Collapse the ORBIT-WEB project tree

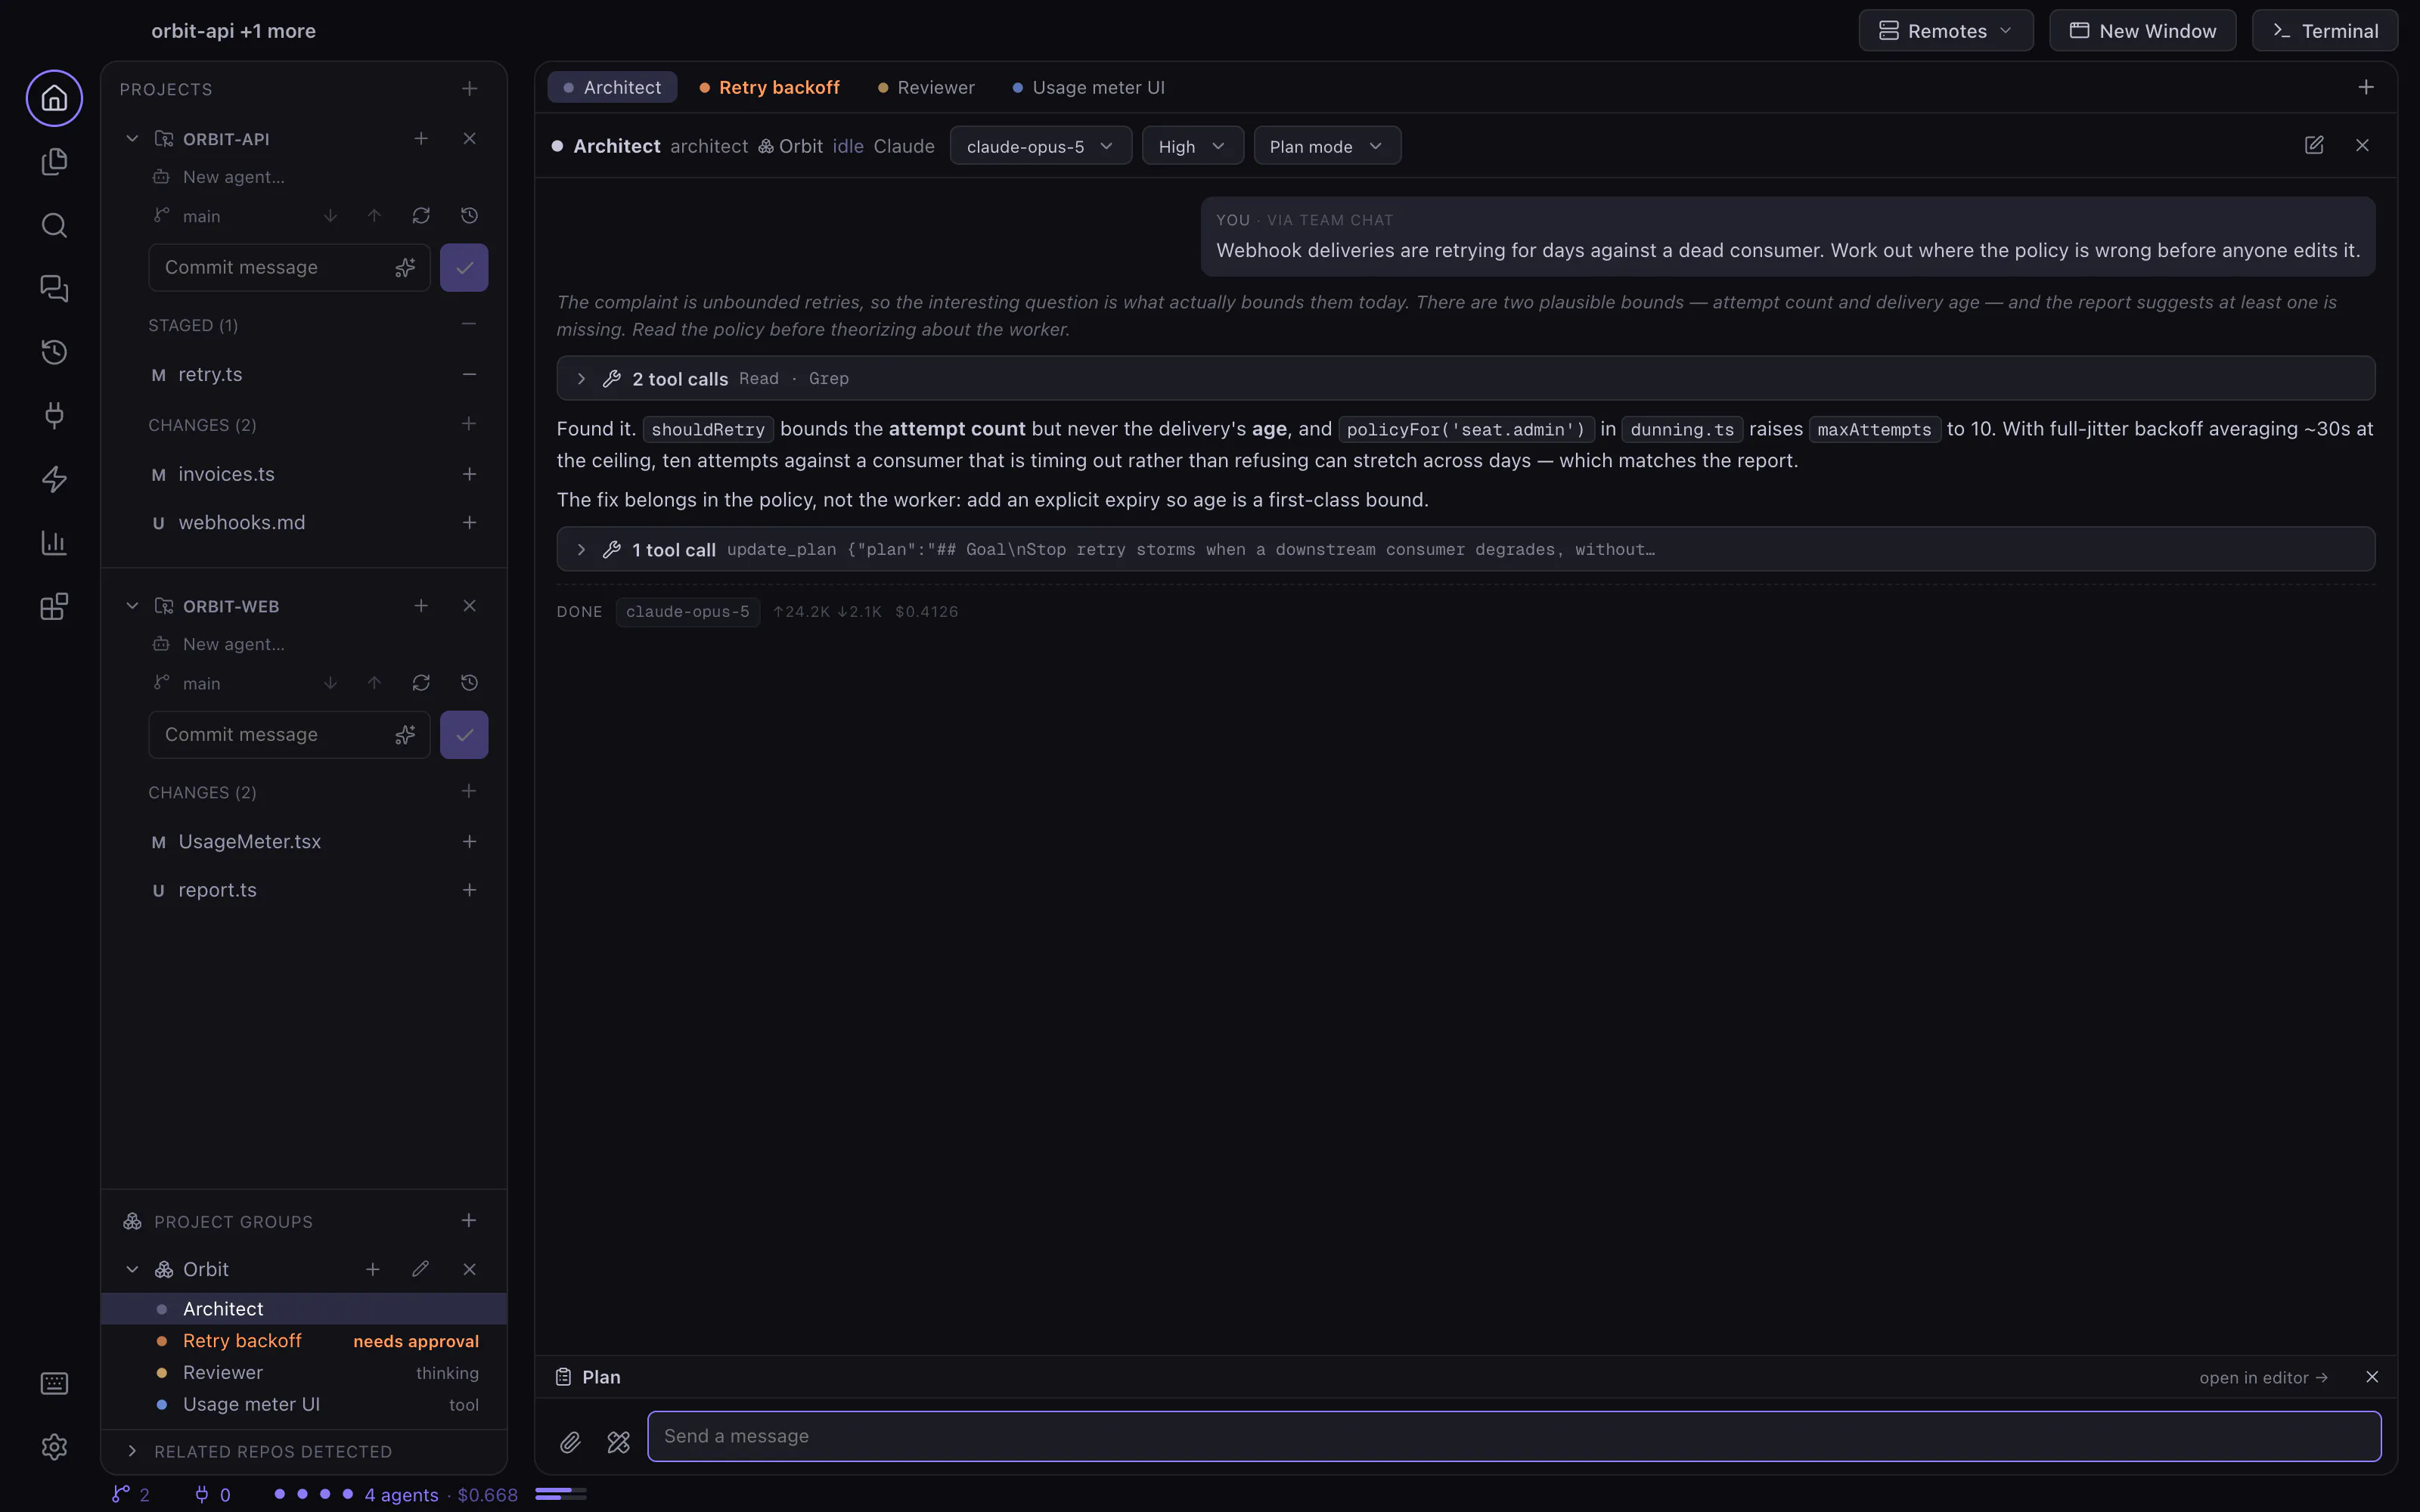tap(132, 606)
